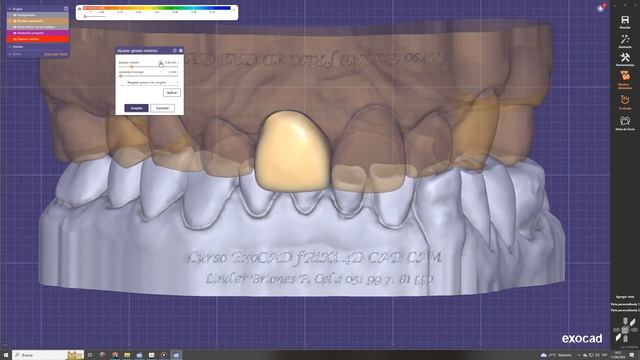
Task: Click the Aceptar button
Action: 136,108
